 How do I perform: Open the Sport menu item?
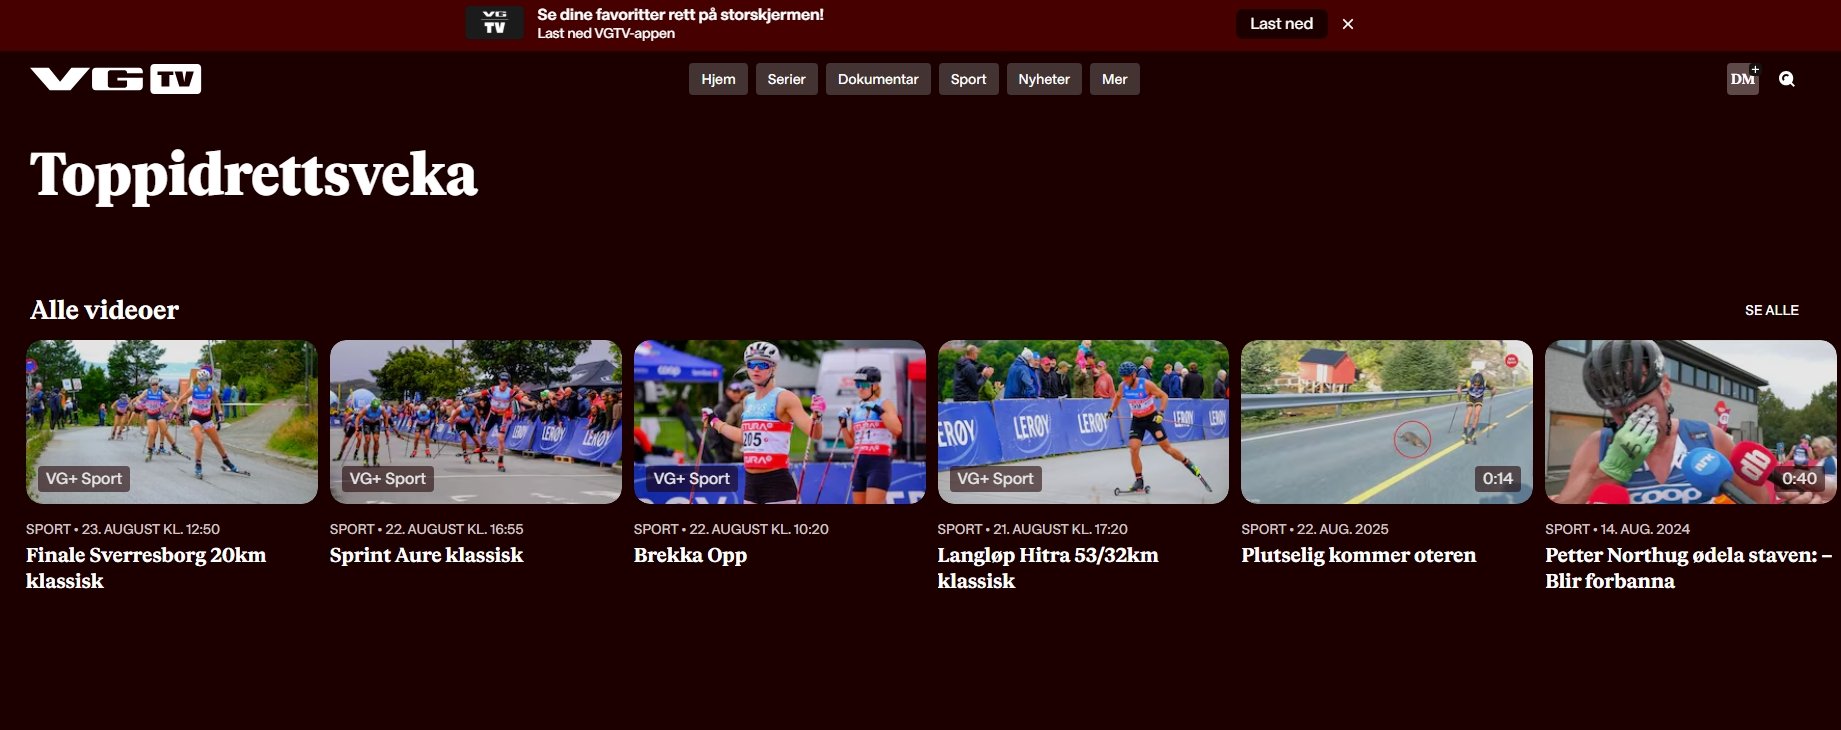pyautogui.click(x=968, y=79)
